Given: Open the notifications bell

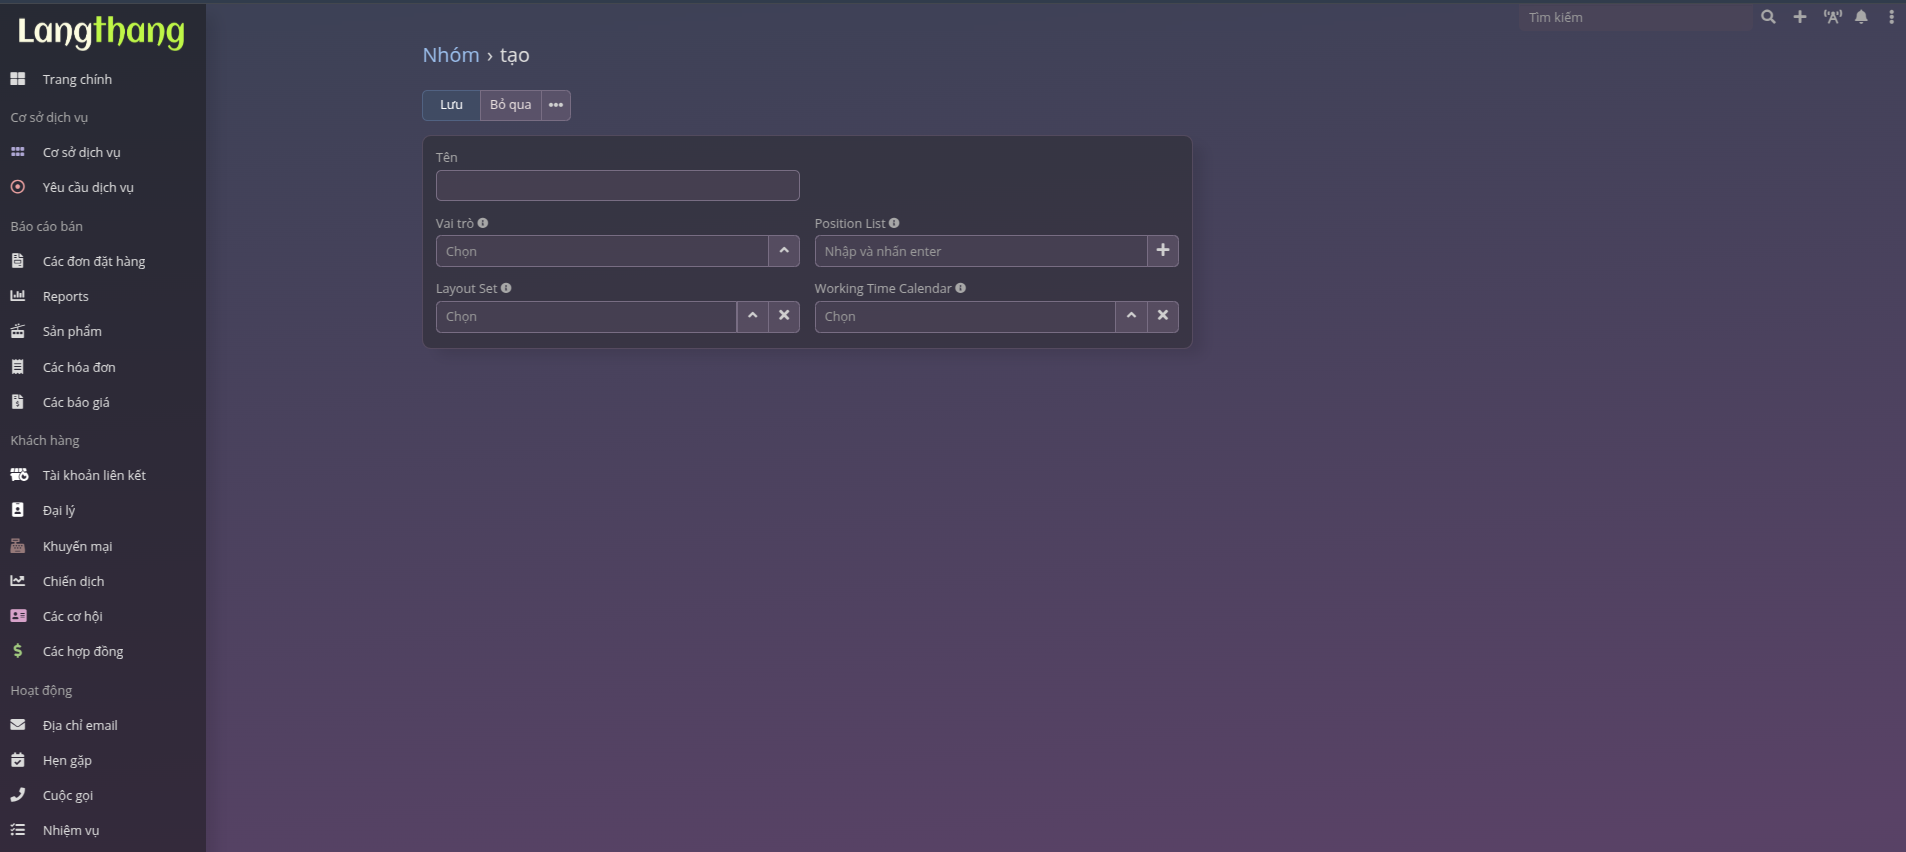Looking at the screenshot, I should pyautogui.click(x=1861, y=17).
